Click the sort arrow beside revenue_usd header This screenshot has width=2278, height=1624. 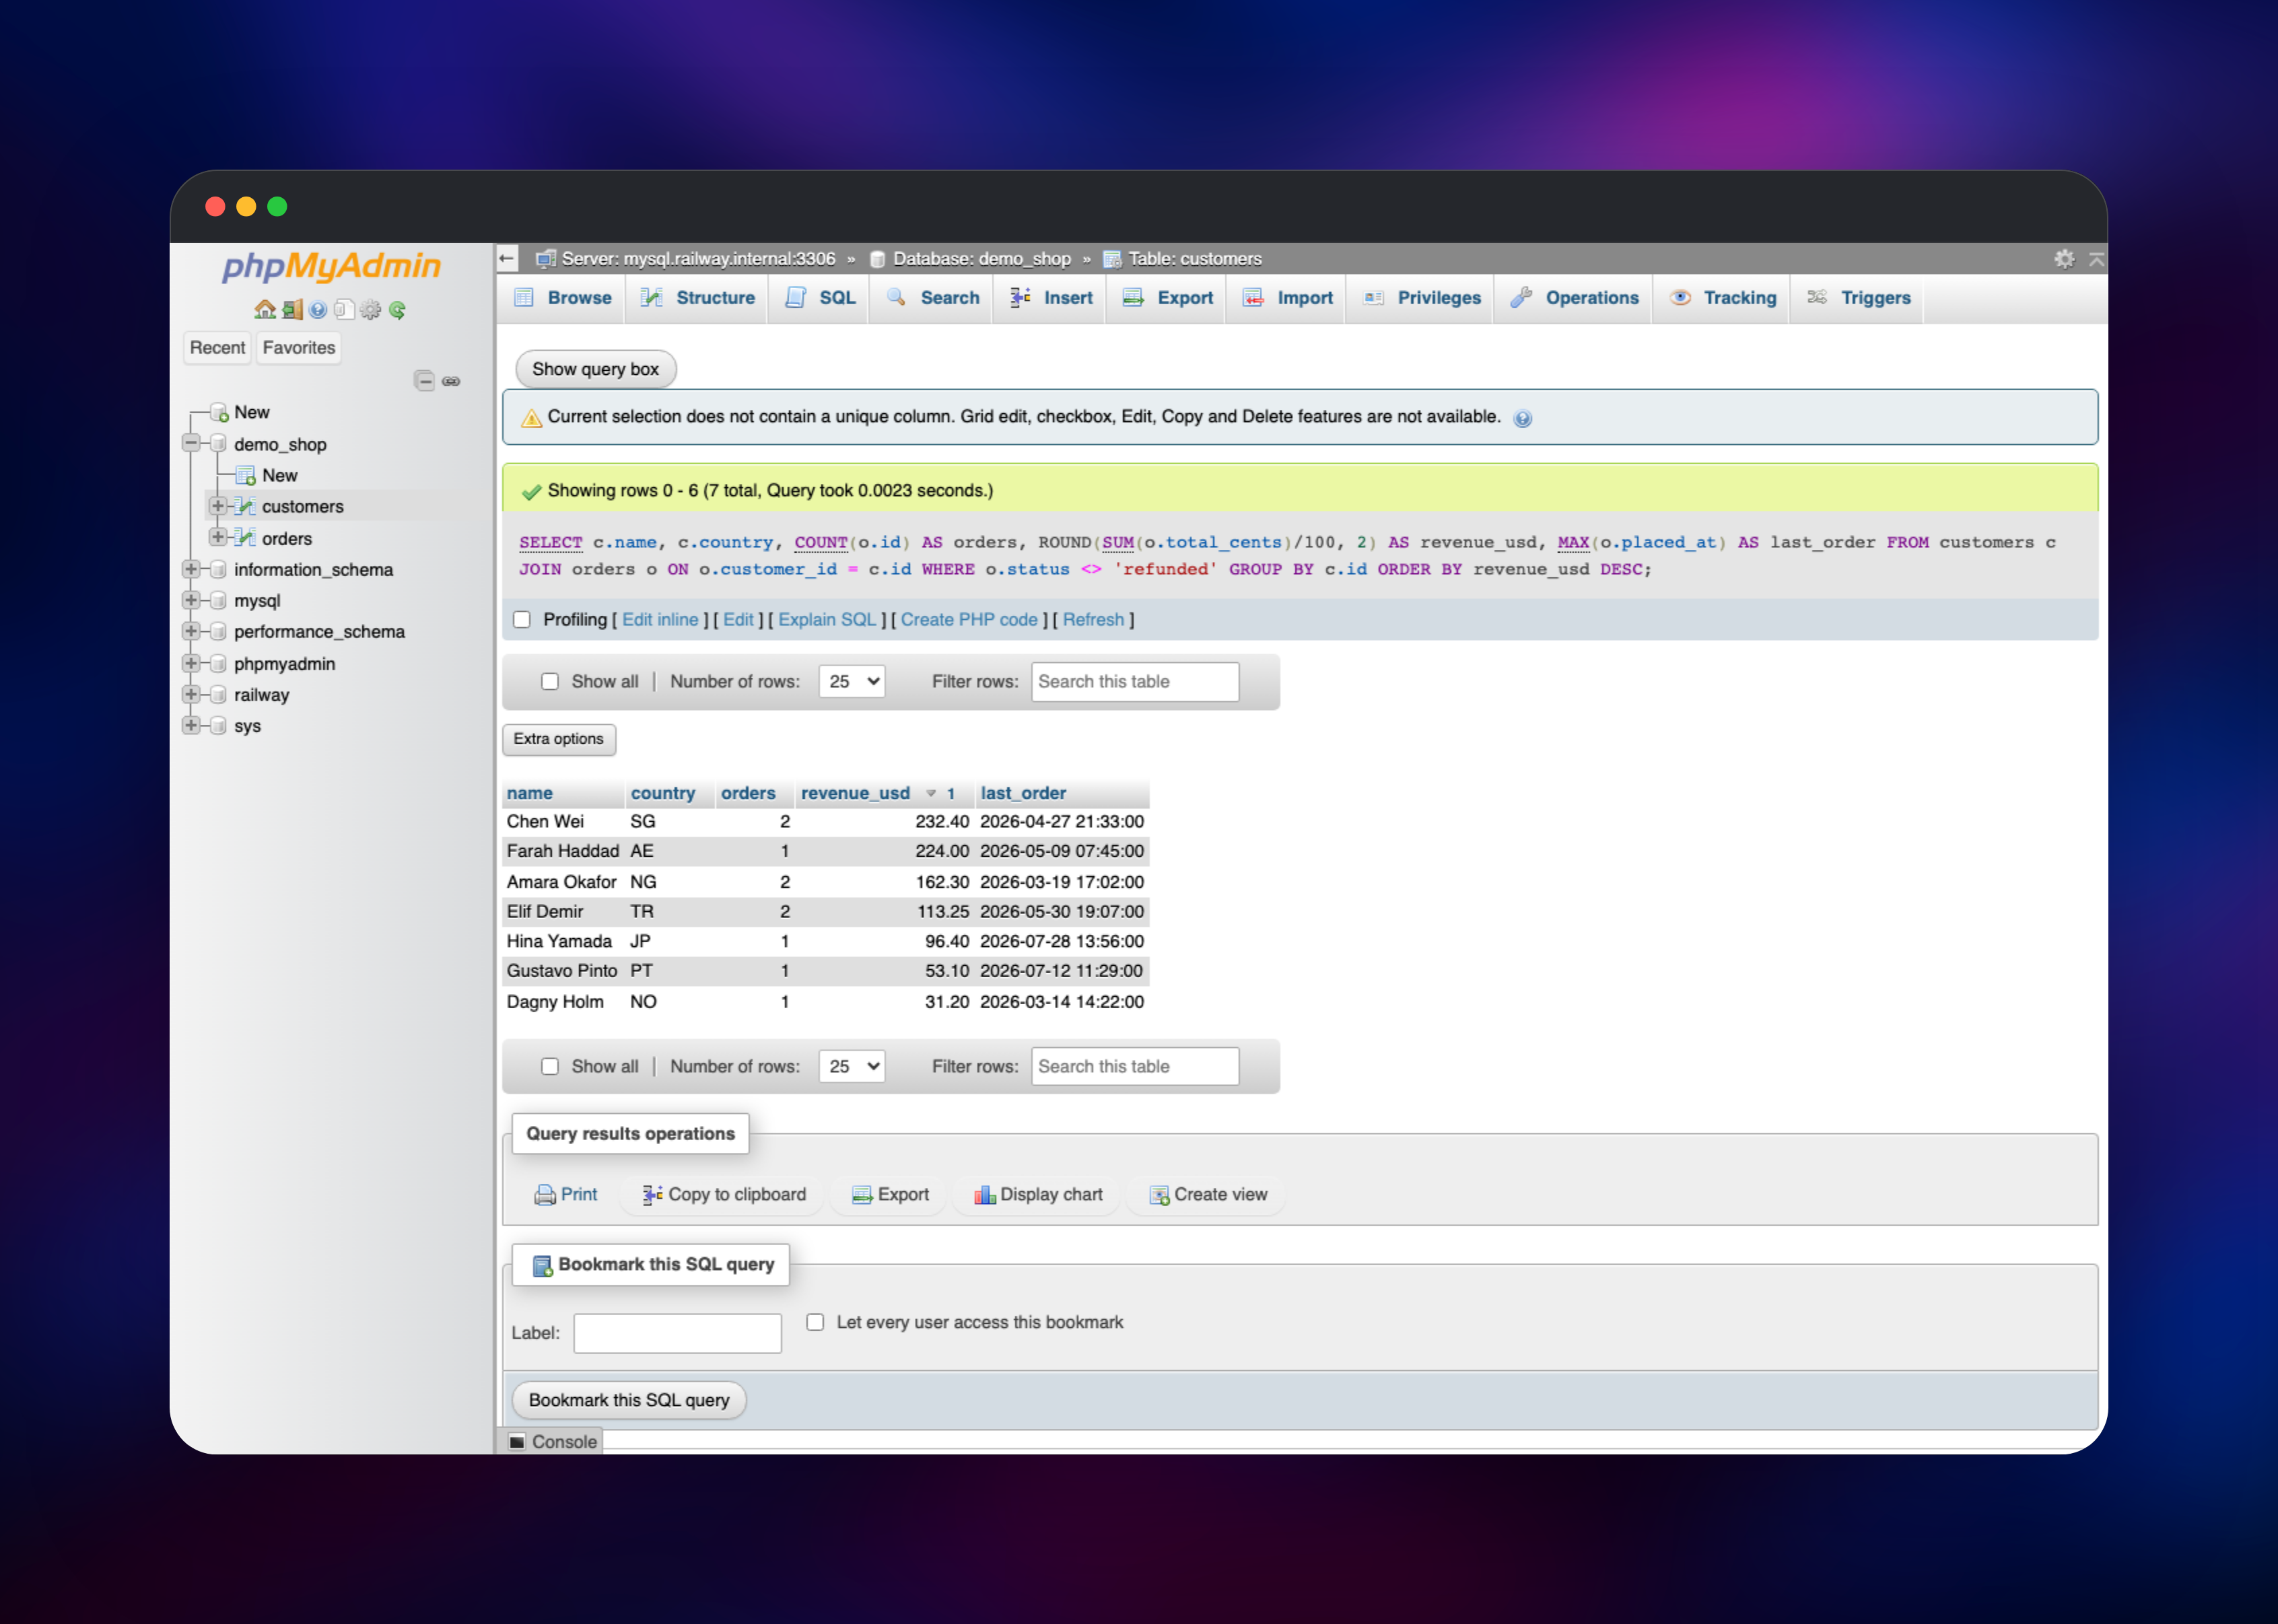pos(931,793)
